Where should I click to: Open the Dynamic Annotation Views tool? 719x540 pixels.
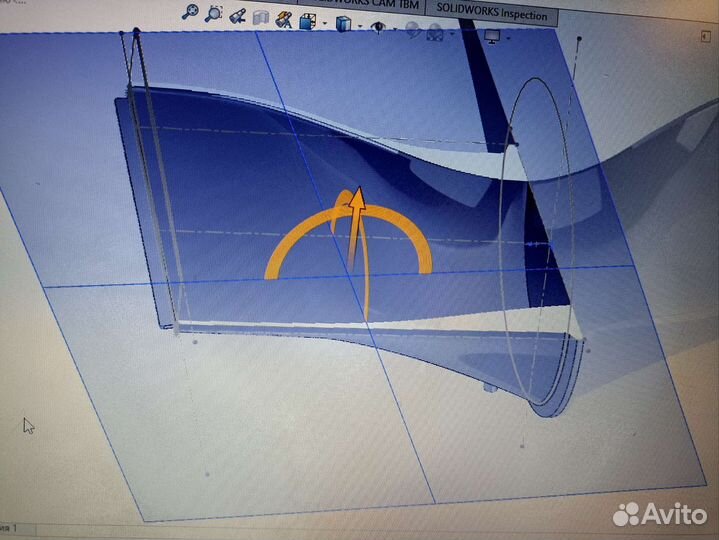click(284, 19)
